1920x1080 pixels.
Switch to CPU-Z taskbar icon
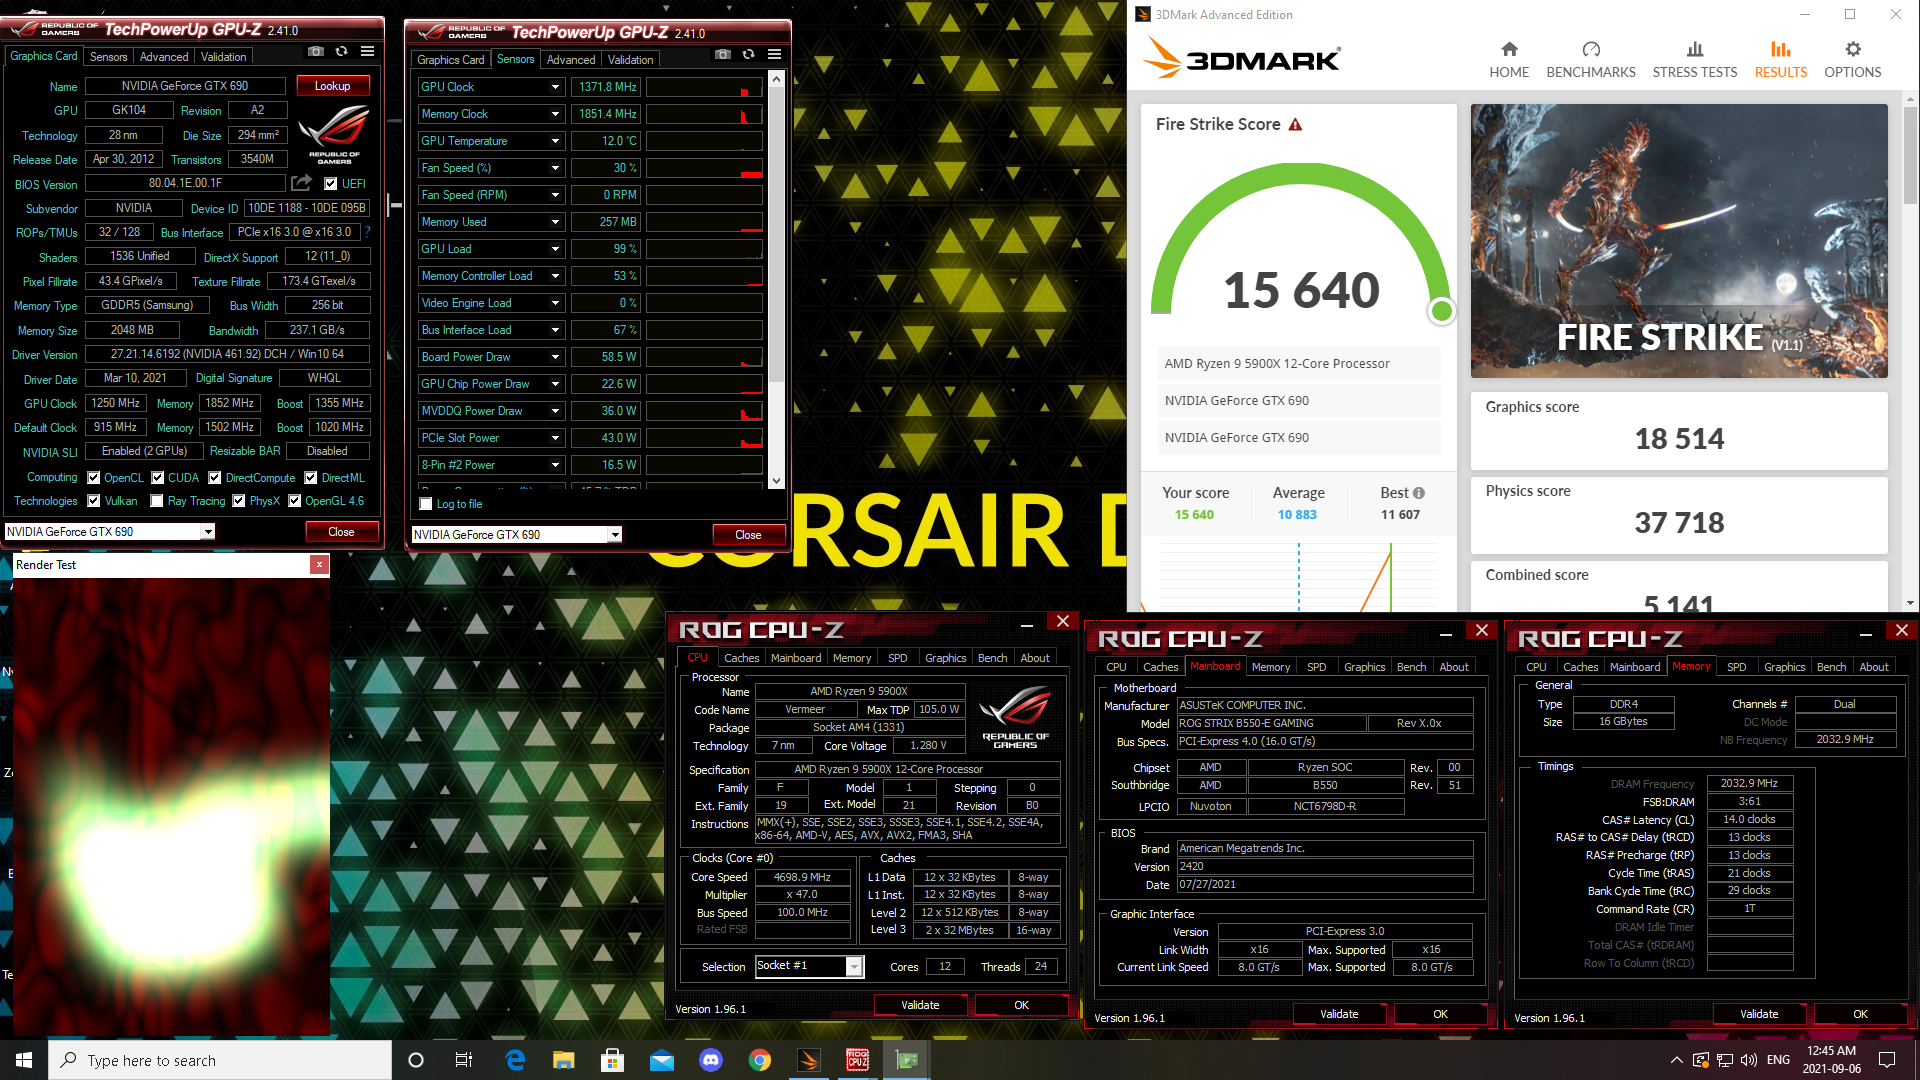pos(858,1060)
